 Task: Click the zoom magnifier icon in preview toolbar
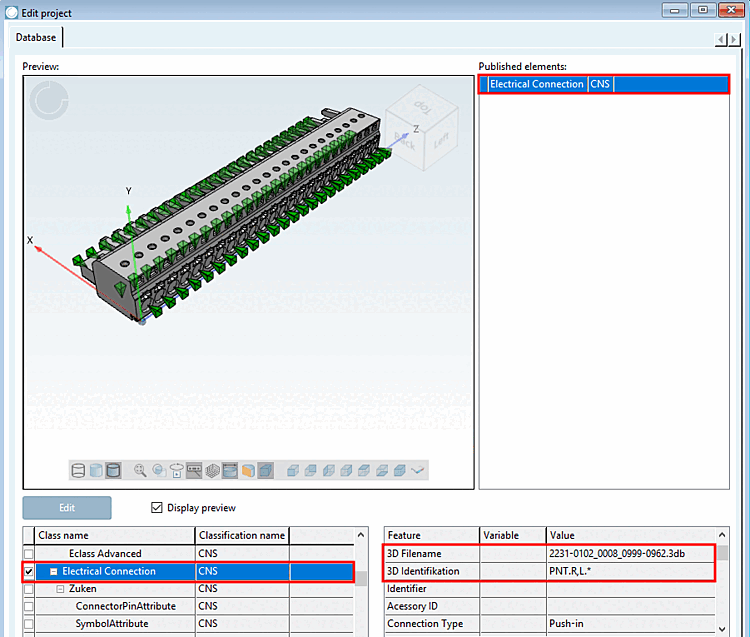(x=140, y=469)
